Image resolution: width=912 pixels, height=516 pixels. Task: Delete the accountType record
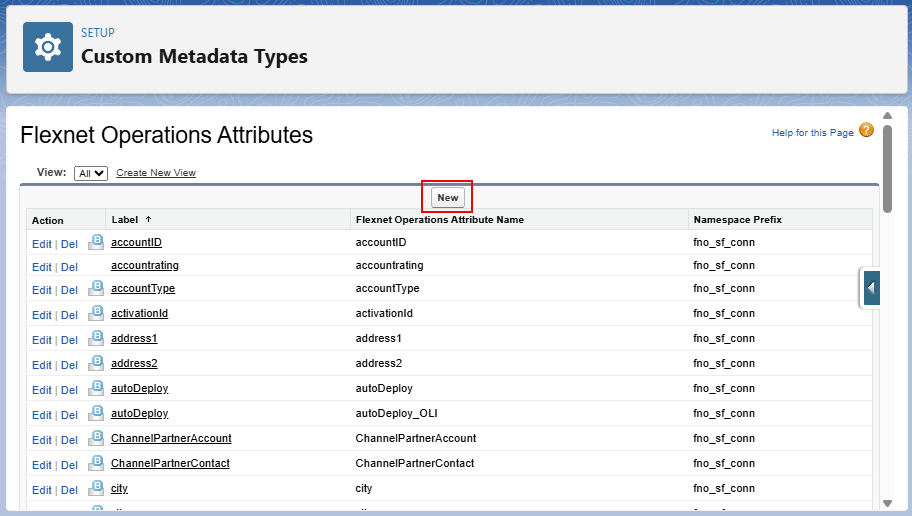click(69, 290)
